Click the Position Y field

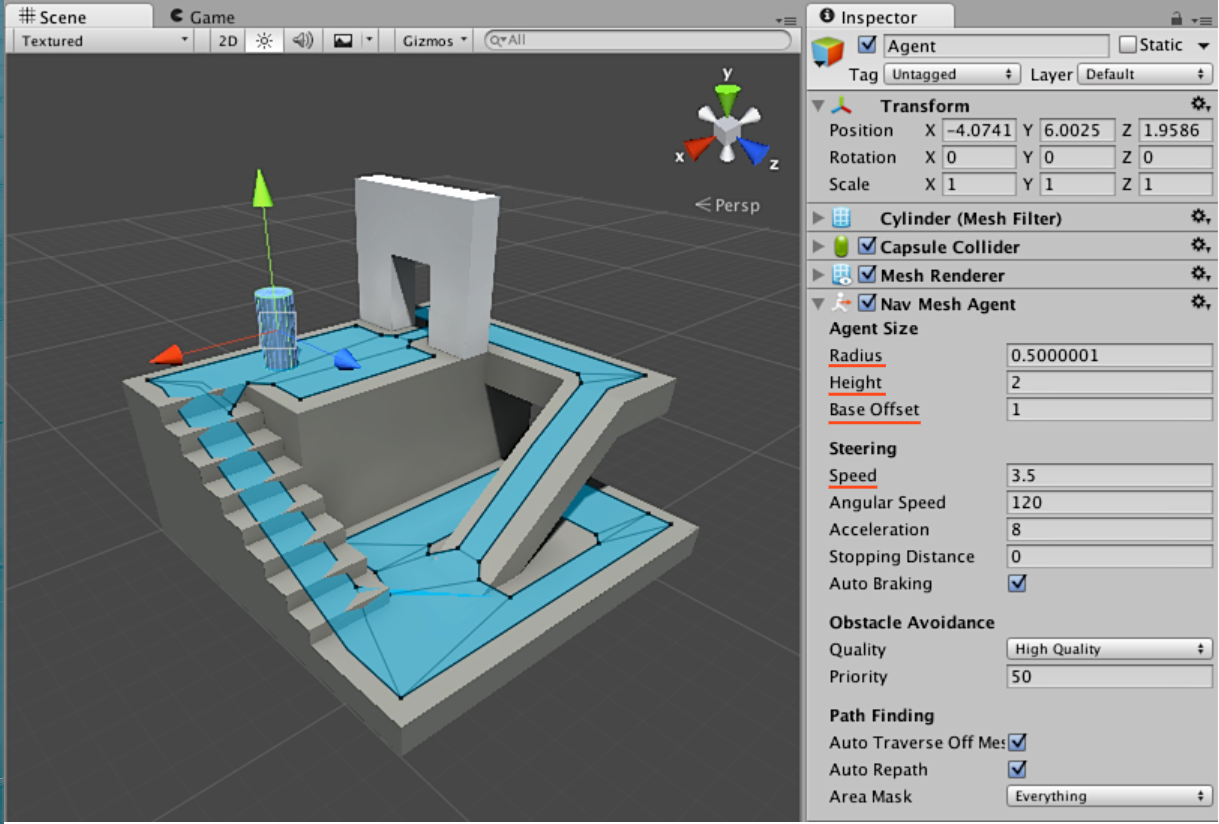click(x=1077, y=131)
